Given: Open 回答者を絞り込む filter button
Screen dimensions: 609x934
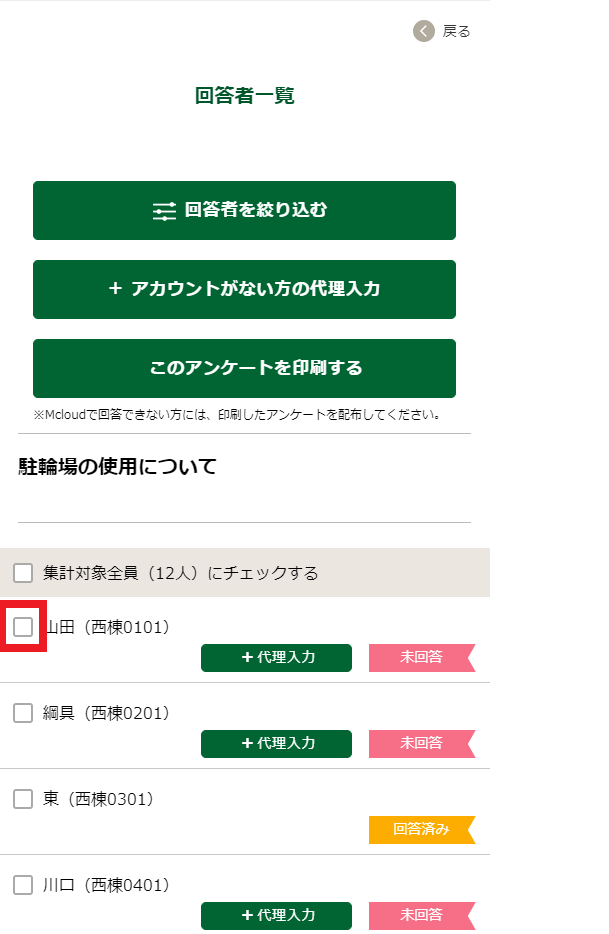Looking at the screenshot, I should pos(244,210).
